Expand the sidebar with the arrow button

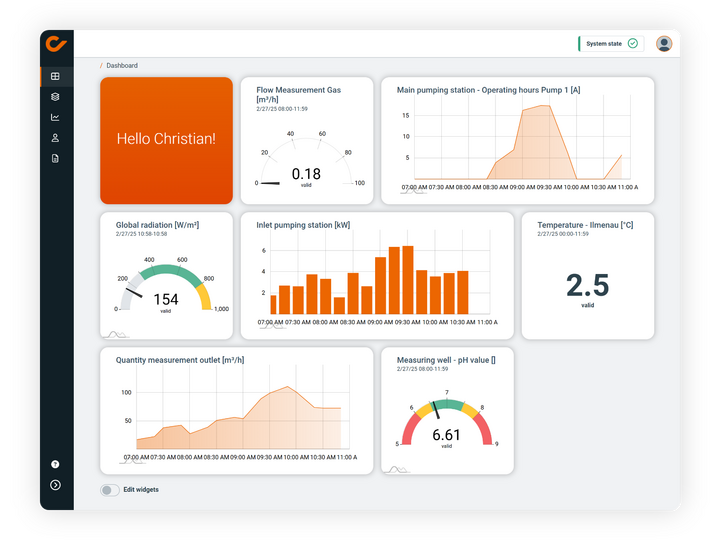[x=55, y=485]
